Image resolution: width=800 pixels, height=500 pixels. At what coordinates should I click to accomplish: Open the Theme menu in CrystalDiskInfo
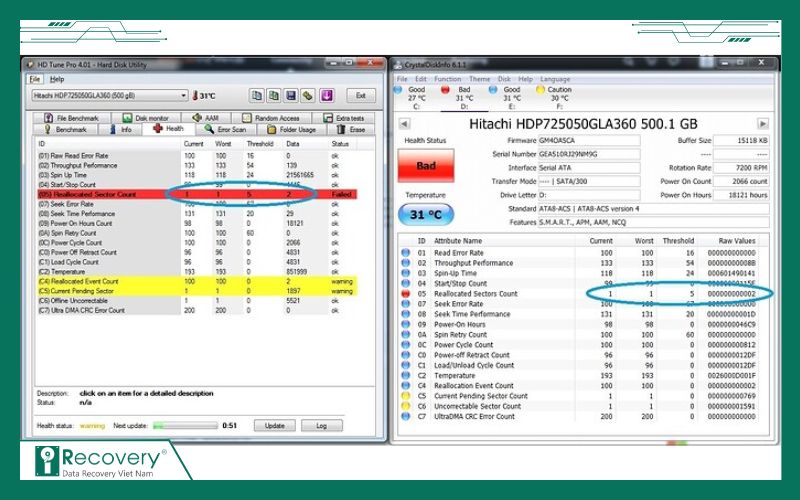coord(479,79)
